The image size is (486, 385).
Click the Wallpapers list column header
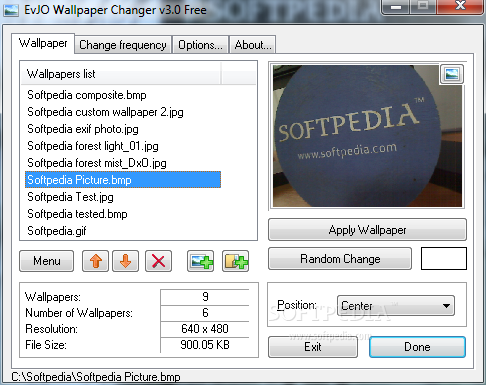(121, 74)
